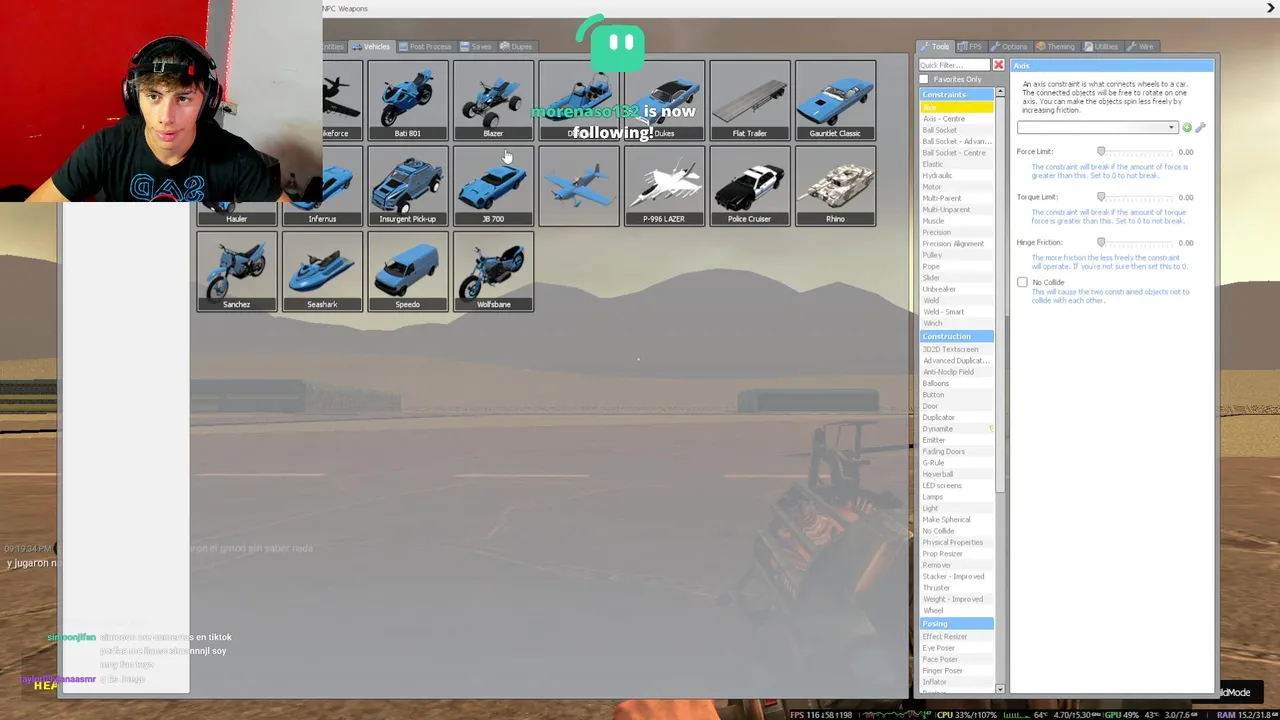Viewport: 1280px width, 720px height.
Task: Select the 3D2D Textscreen tool
Action: pos(956,349)
